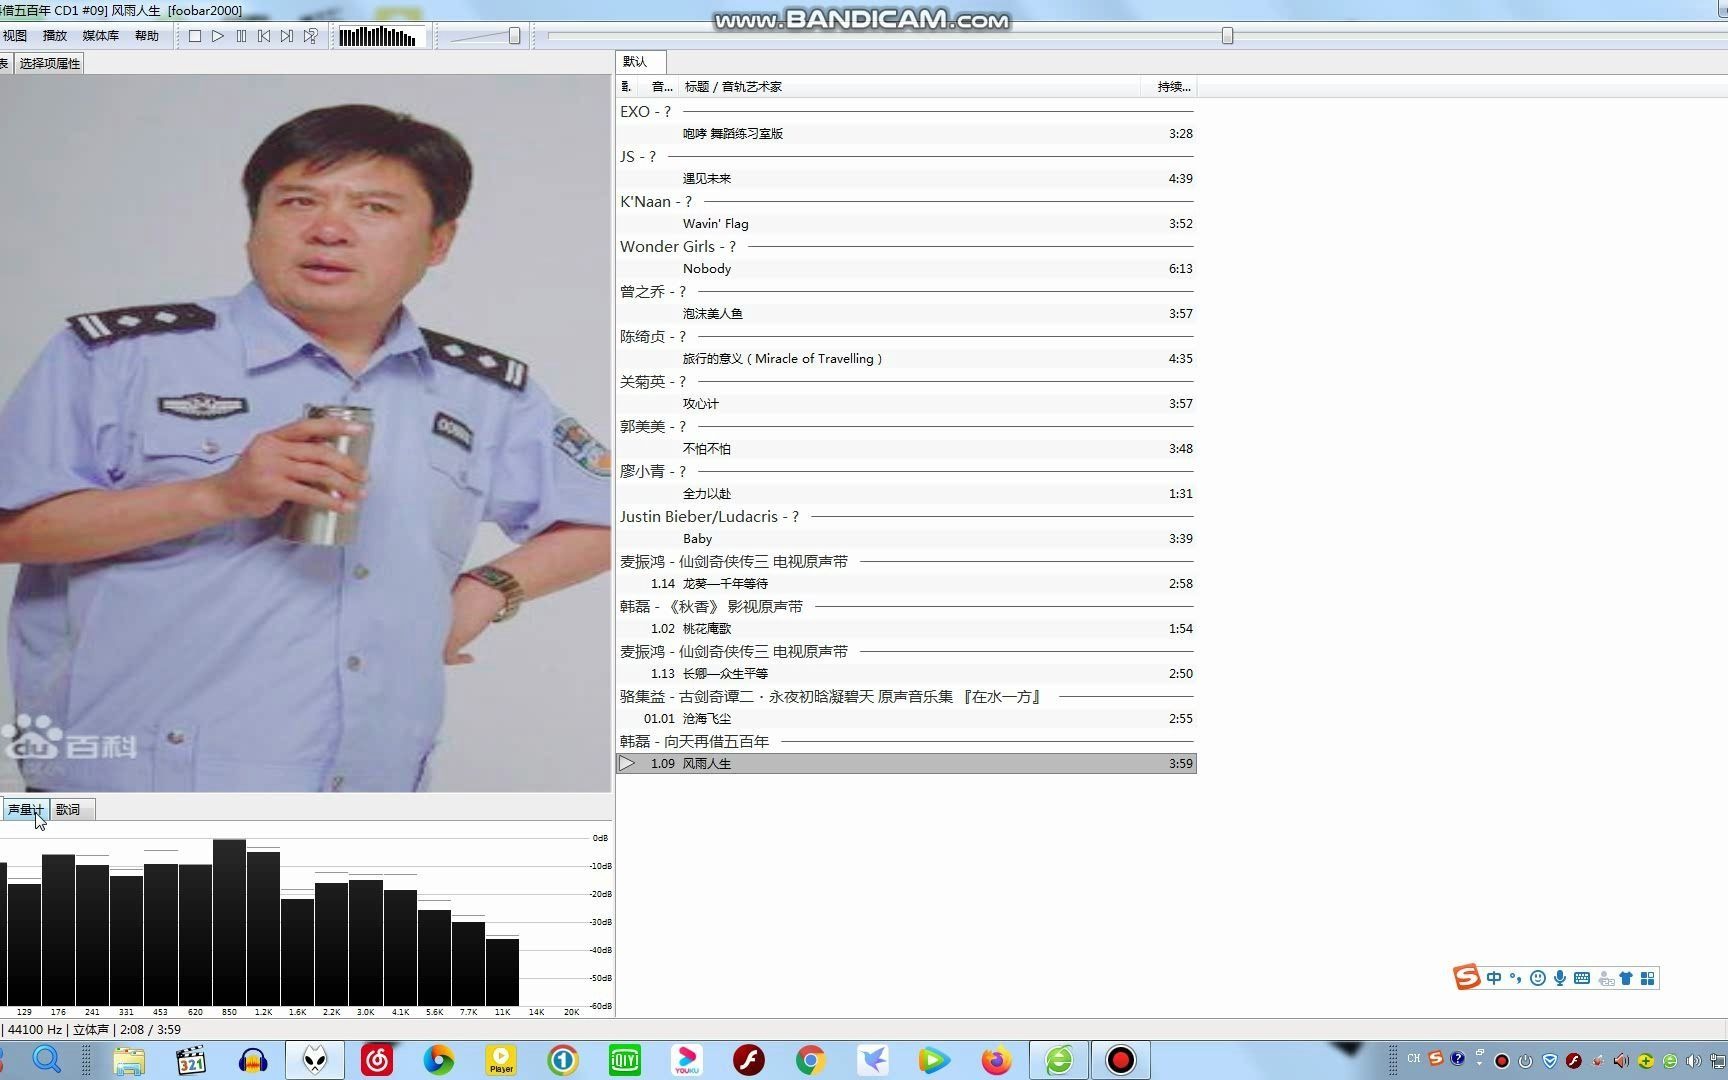Select the track 全力以赴

(x=906, y=493)
